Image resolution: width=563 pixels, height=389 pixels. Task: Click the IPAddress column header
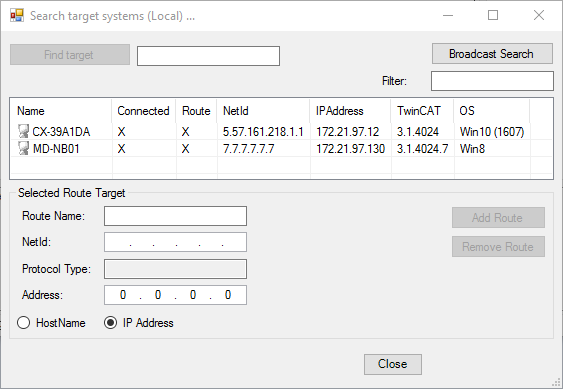(350, 111)
